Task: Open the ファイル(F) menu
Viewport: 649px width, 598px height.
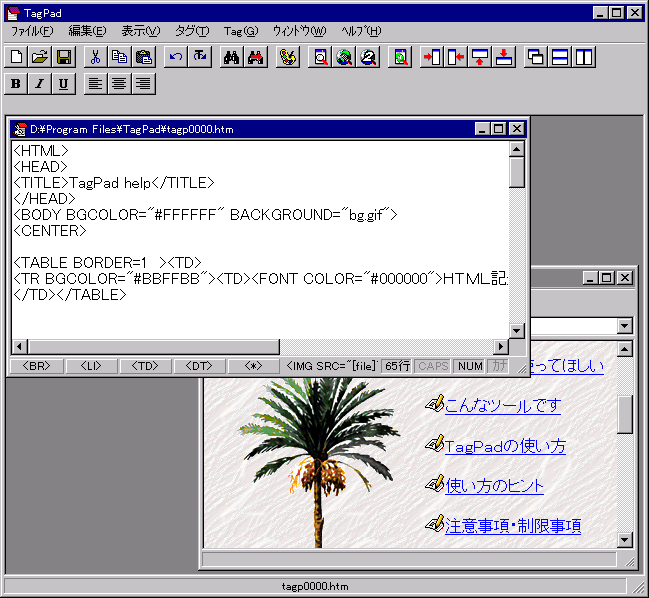Action: point(32,31)
